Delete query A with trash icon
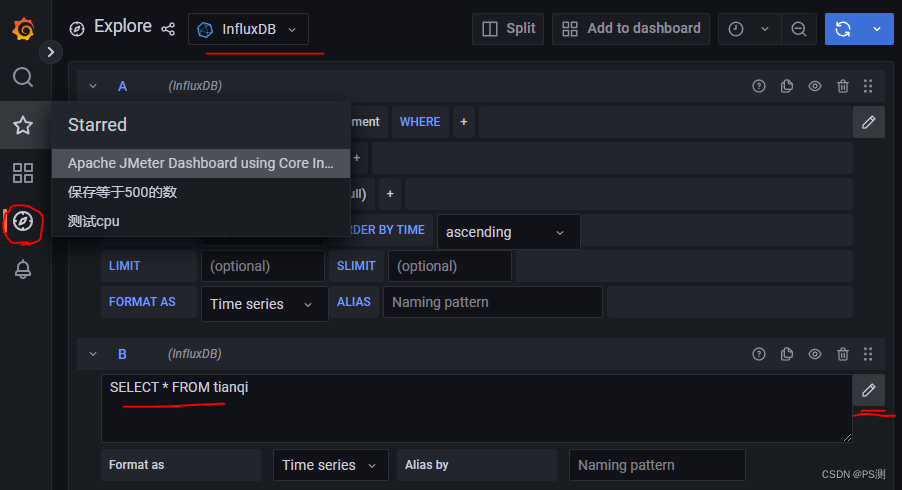 coord(843,86)
